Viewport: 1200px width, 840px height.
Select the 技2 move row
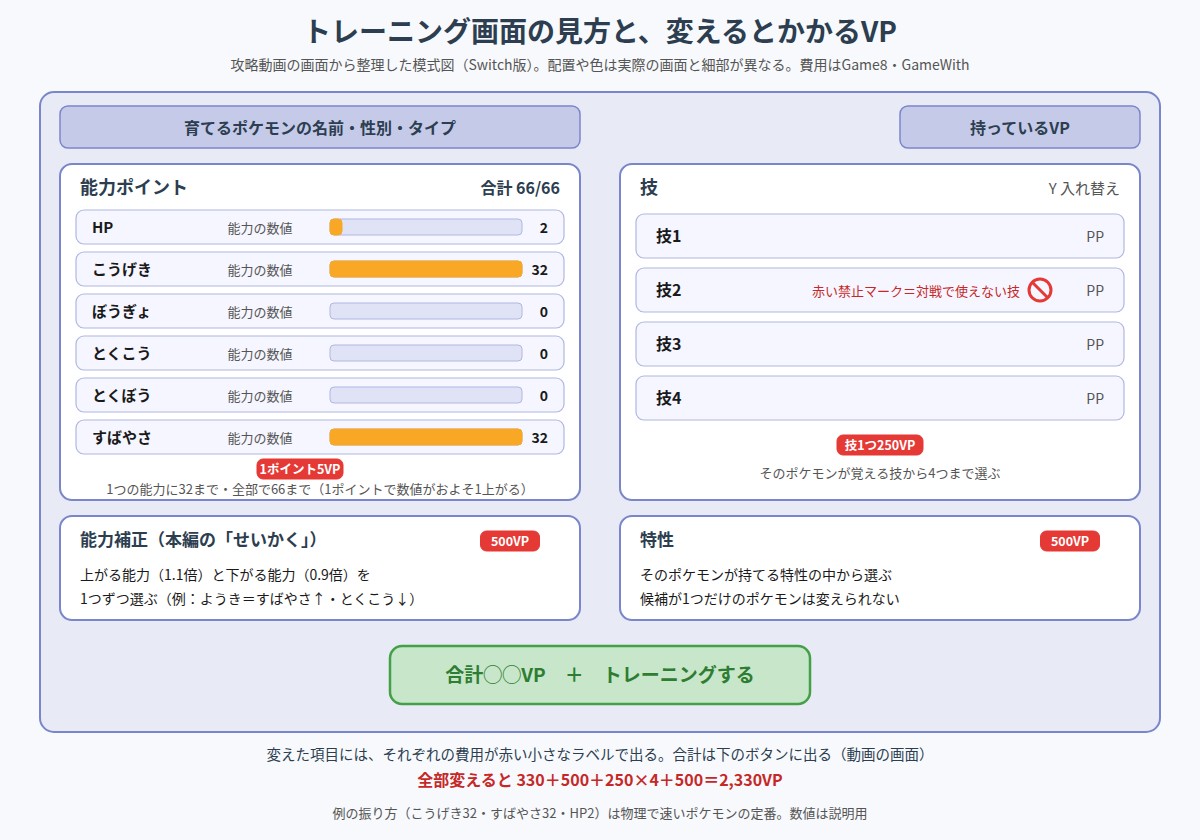pos(880,290)
